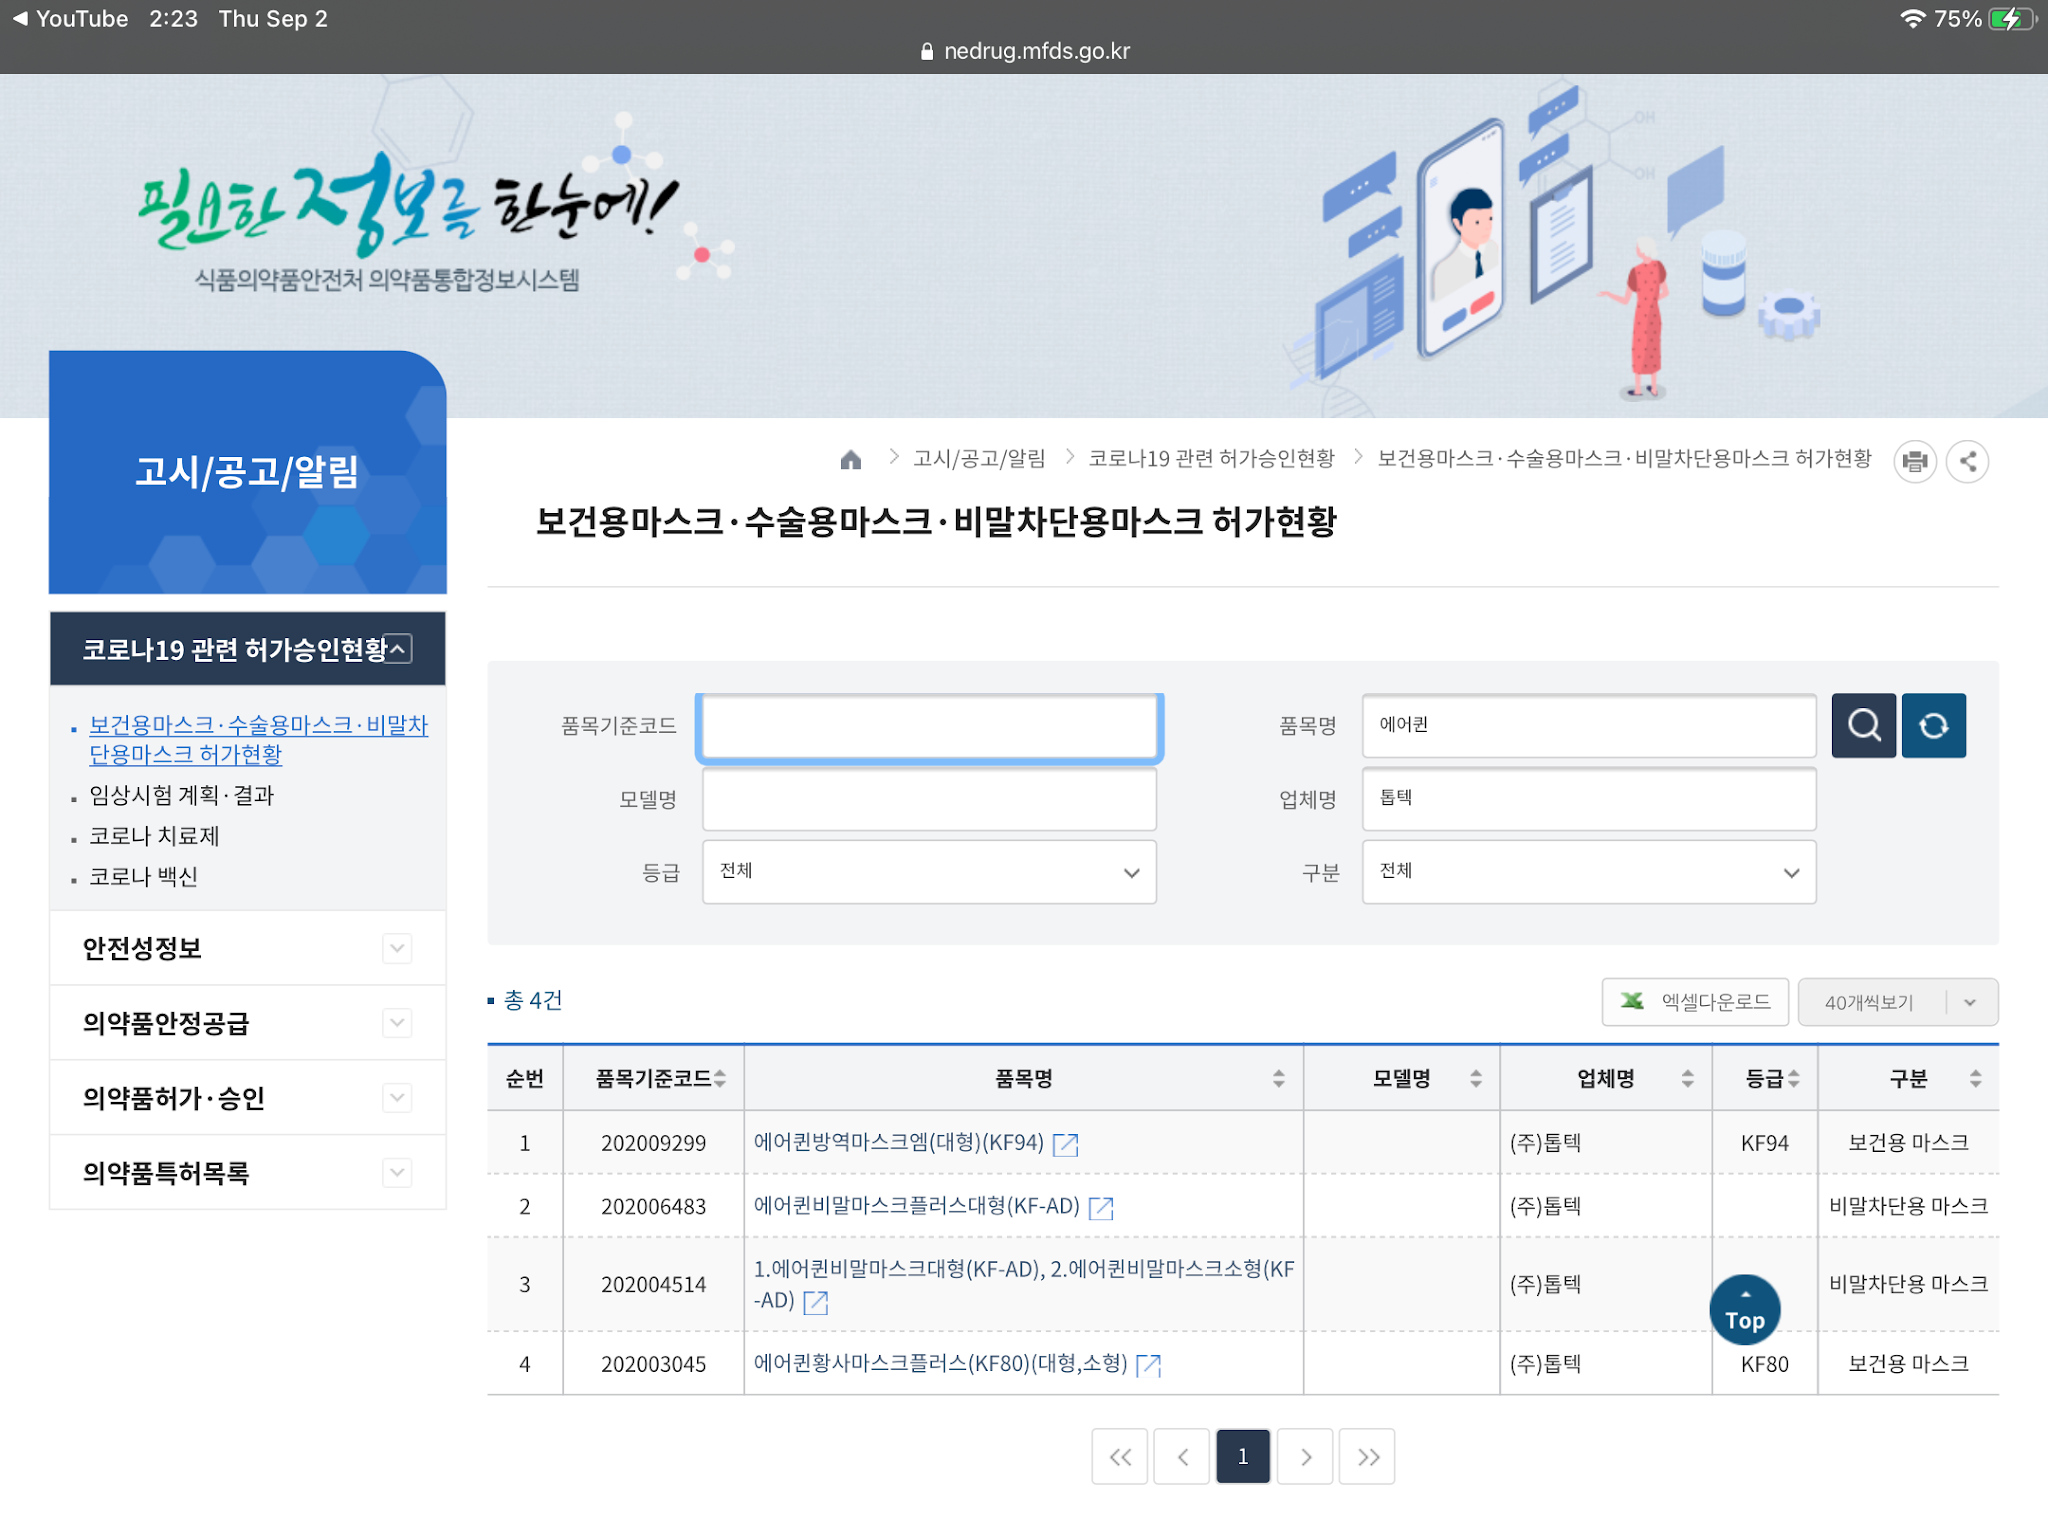
Task: Focus the 품목기준코드 input field
Action: (x=930, y=727)
